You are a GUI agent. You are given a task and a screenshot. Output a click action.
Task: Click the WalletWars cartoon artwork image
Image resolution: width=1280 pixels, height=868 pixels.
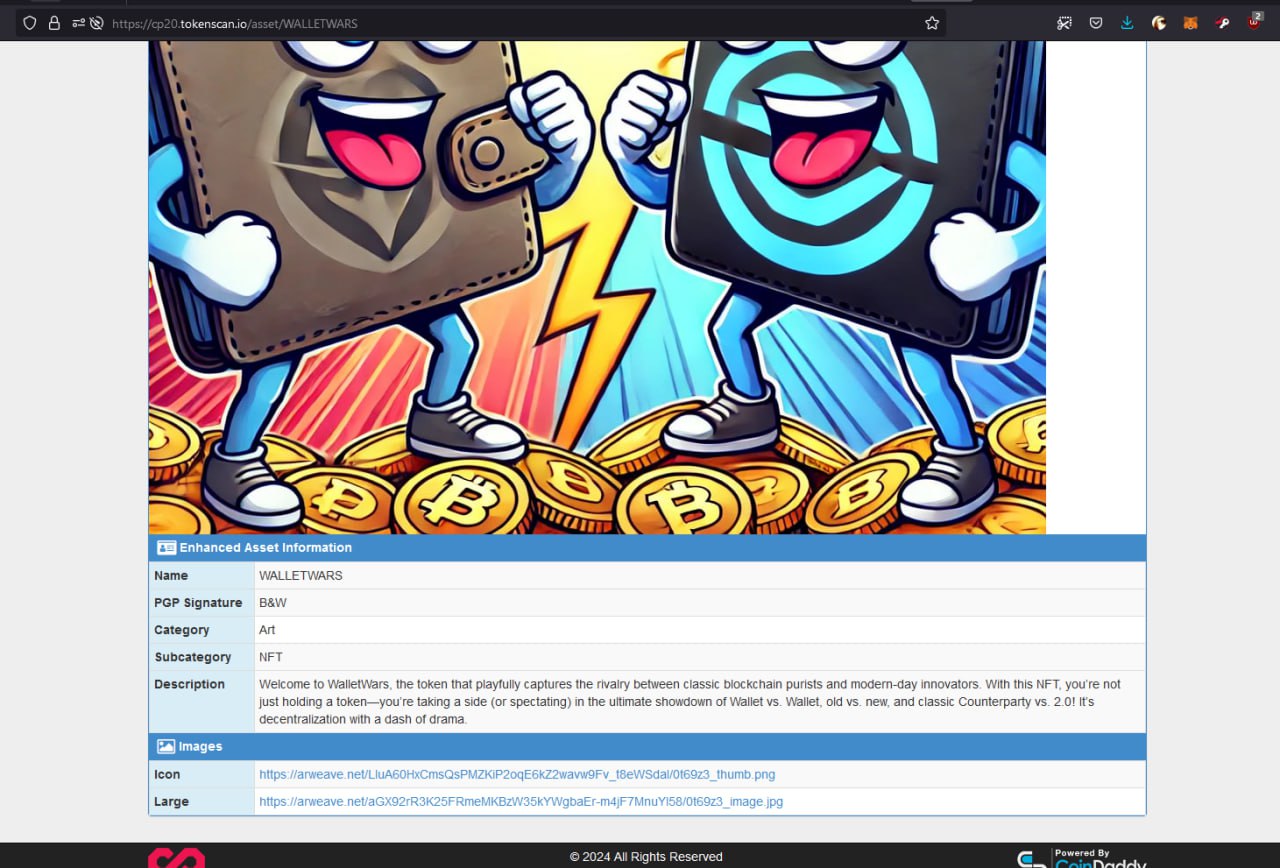(597, 287)
